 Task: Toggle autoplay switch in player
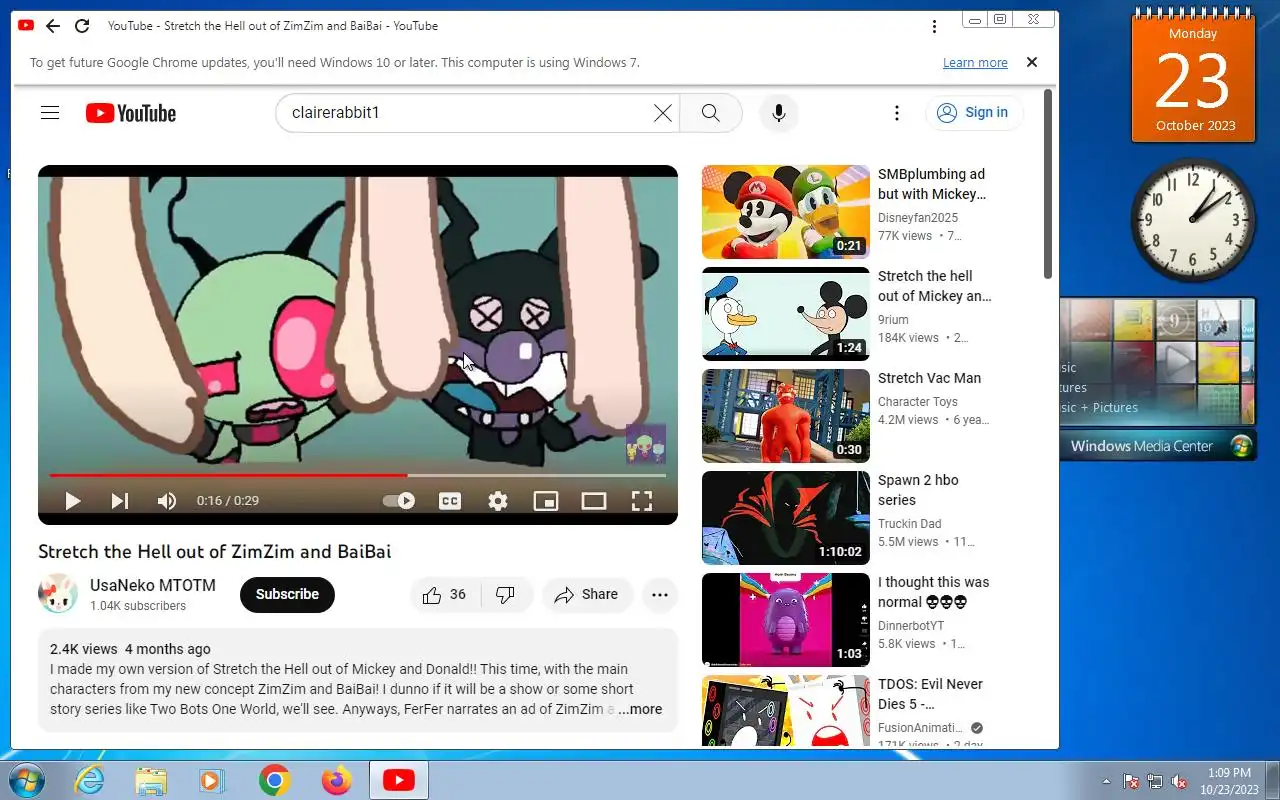[399, 501]
